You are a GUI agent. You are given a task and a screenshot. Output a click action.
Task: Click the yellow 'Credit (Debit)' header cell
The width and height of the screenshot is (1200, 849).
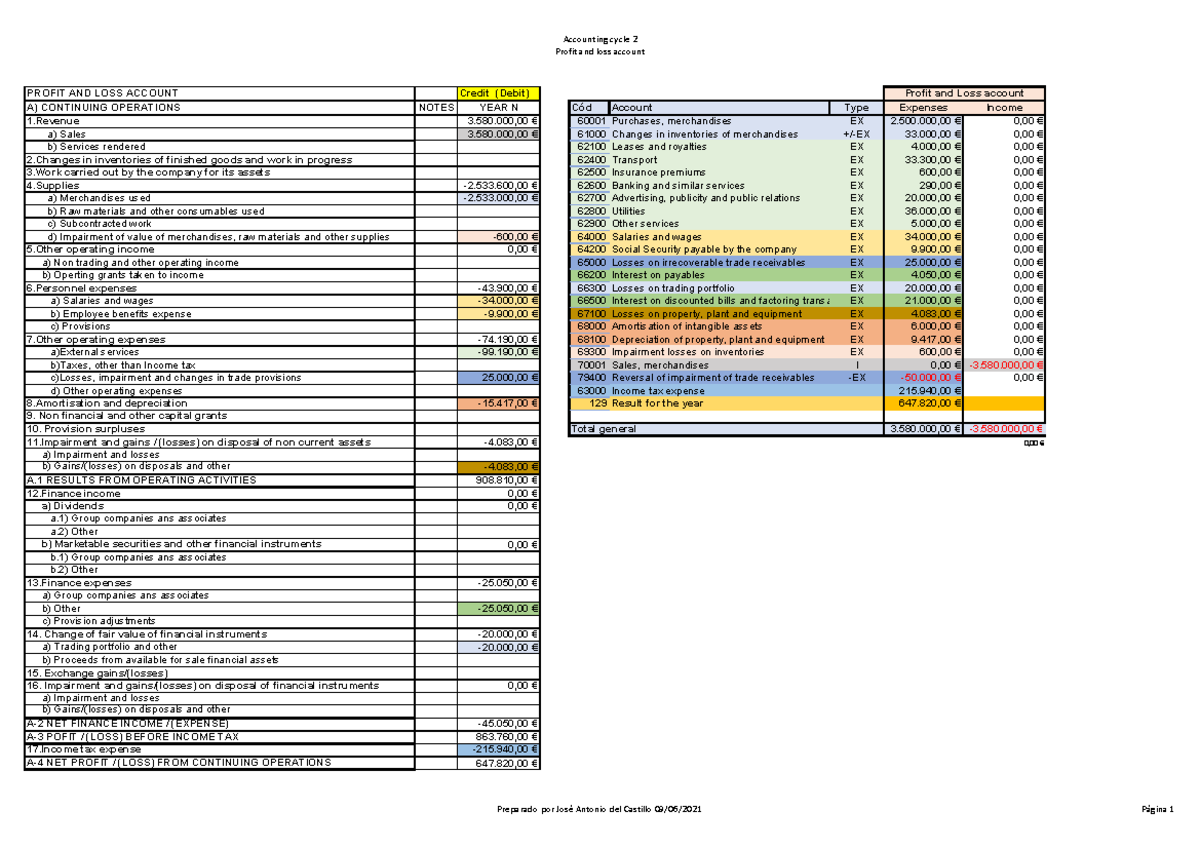point(498,94)
